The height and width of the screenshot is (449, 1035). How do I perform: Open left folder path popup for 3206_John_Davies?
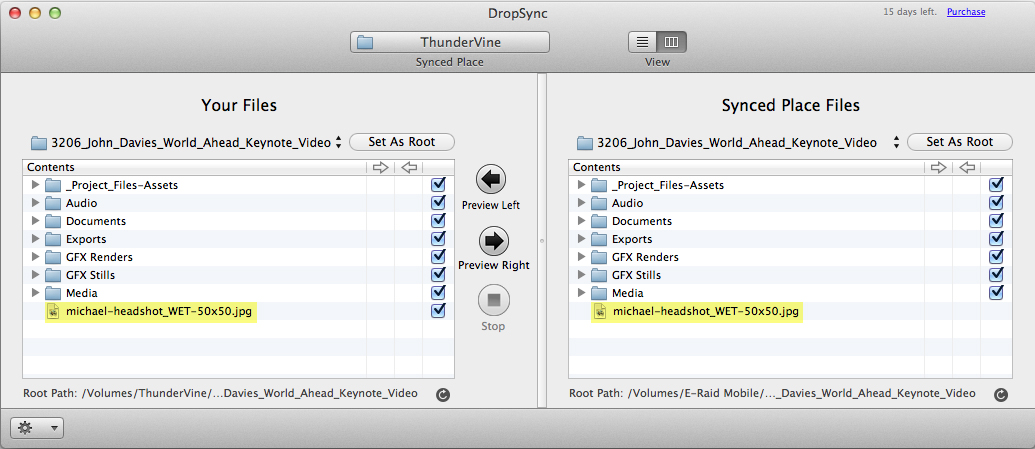click(x=186, y=142)
